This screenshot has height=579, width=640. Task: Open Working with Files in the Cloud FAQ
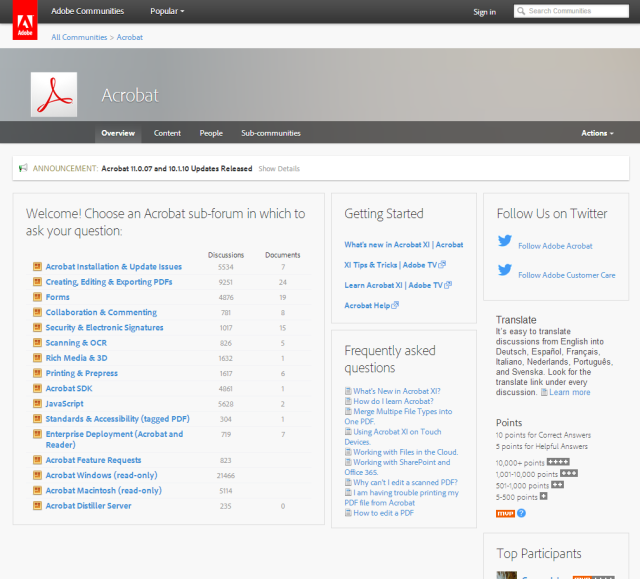tap(406, 452)
